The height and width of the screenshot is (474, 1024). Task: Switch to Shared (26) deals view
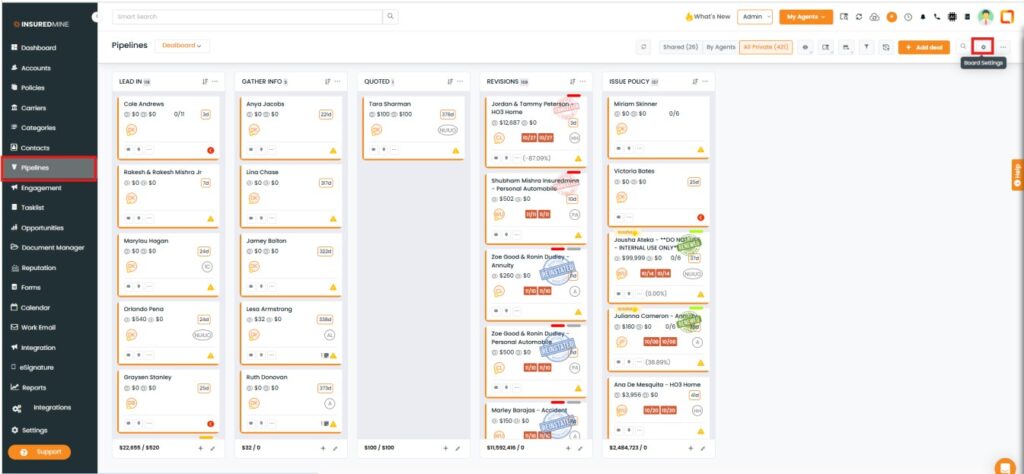[x=680, y=47]
